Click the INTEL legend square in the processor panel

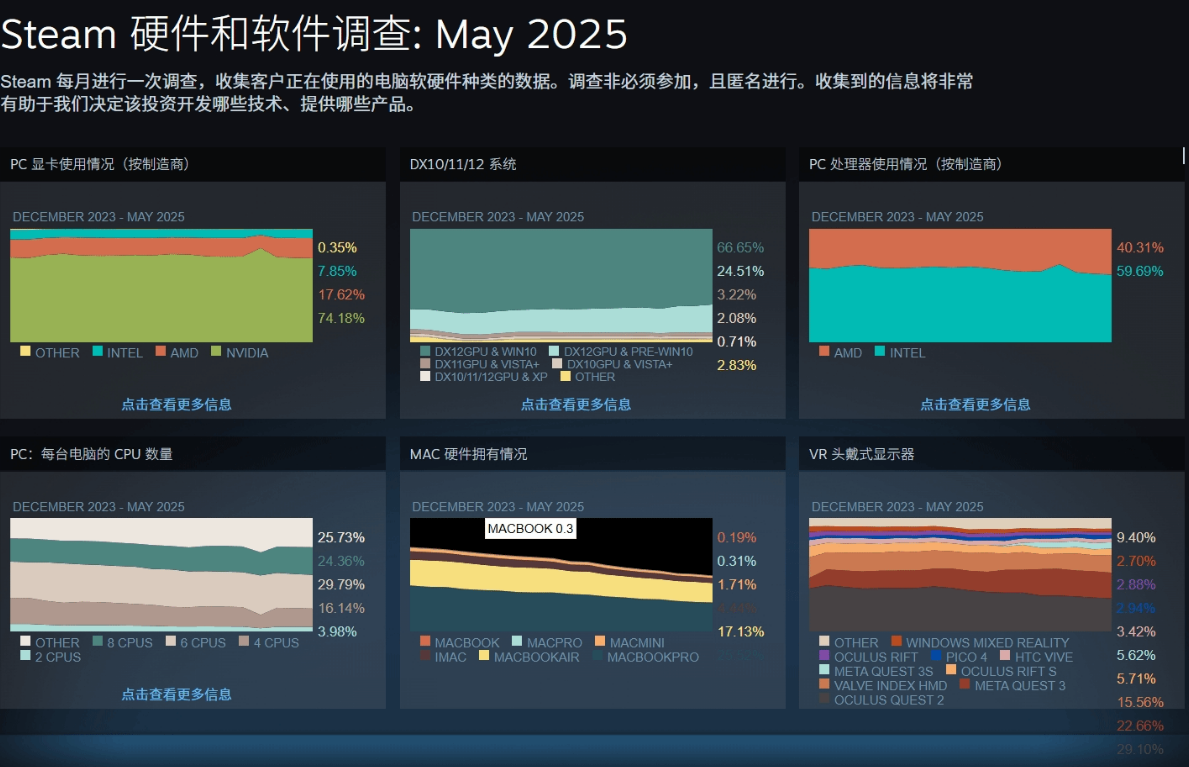point(880,351)
